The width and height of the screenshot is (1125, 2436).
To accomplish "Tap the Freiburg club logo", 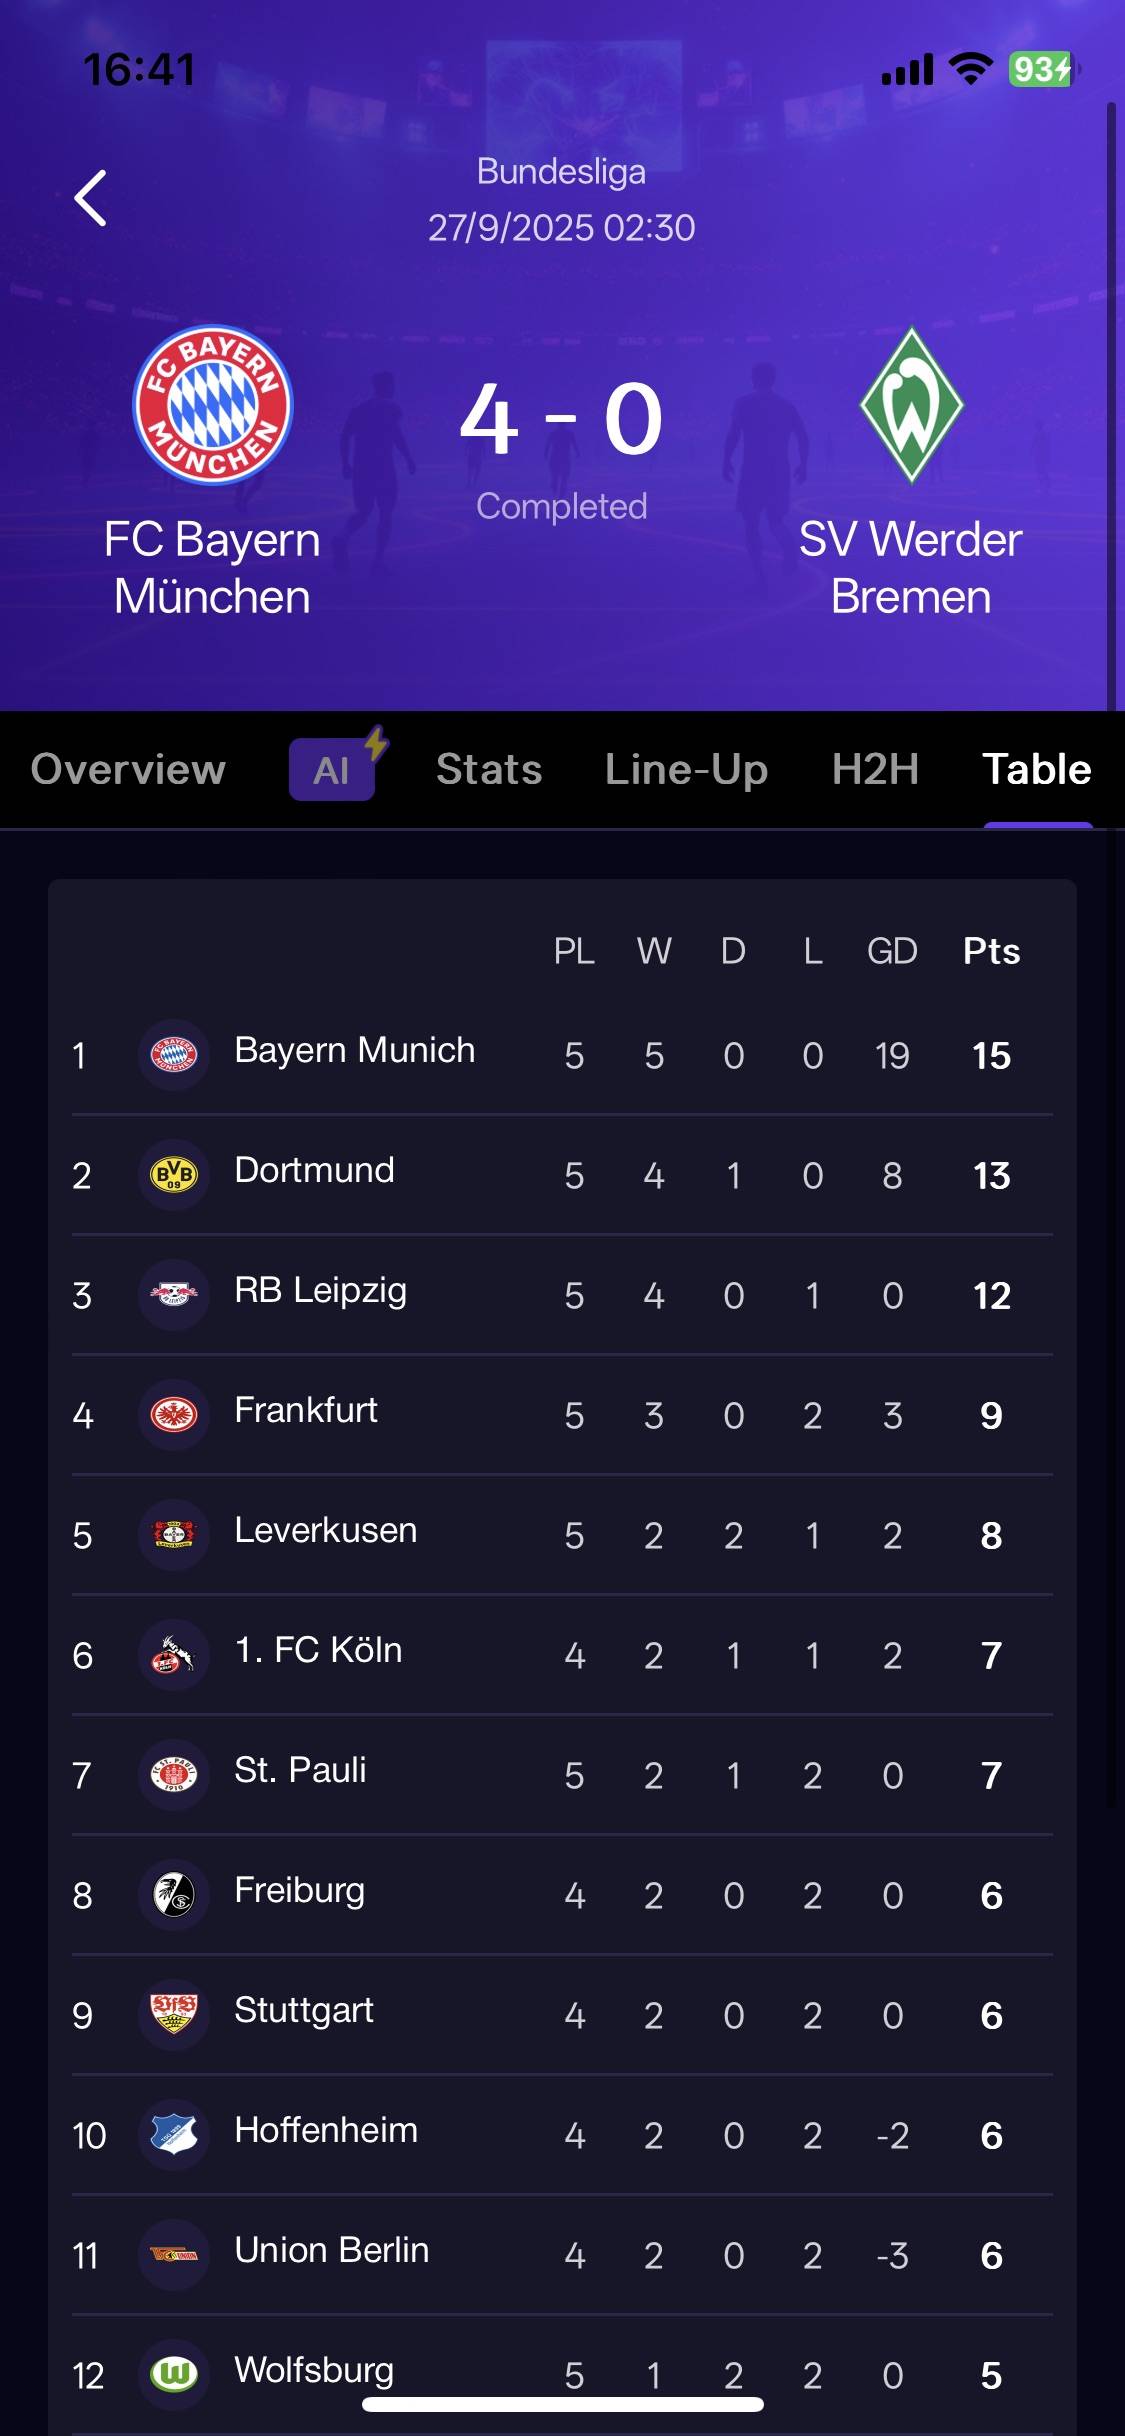I will 174,1894.
